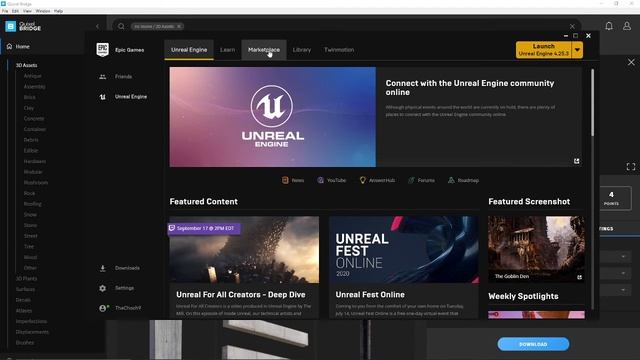
Task: Expand the 3D Plants category
Action: point(27,279)
